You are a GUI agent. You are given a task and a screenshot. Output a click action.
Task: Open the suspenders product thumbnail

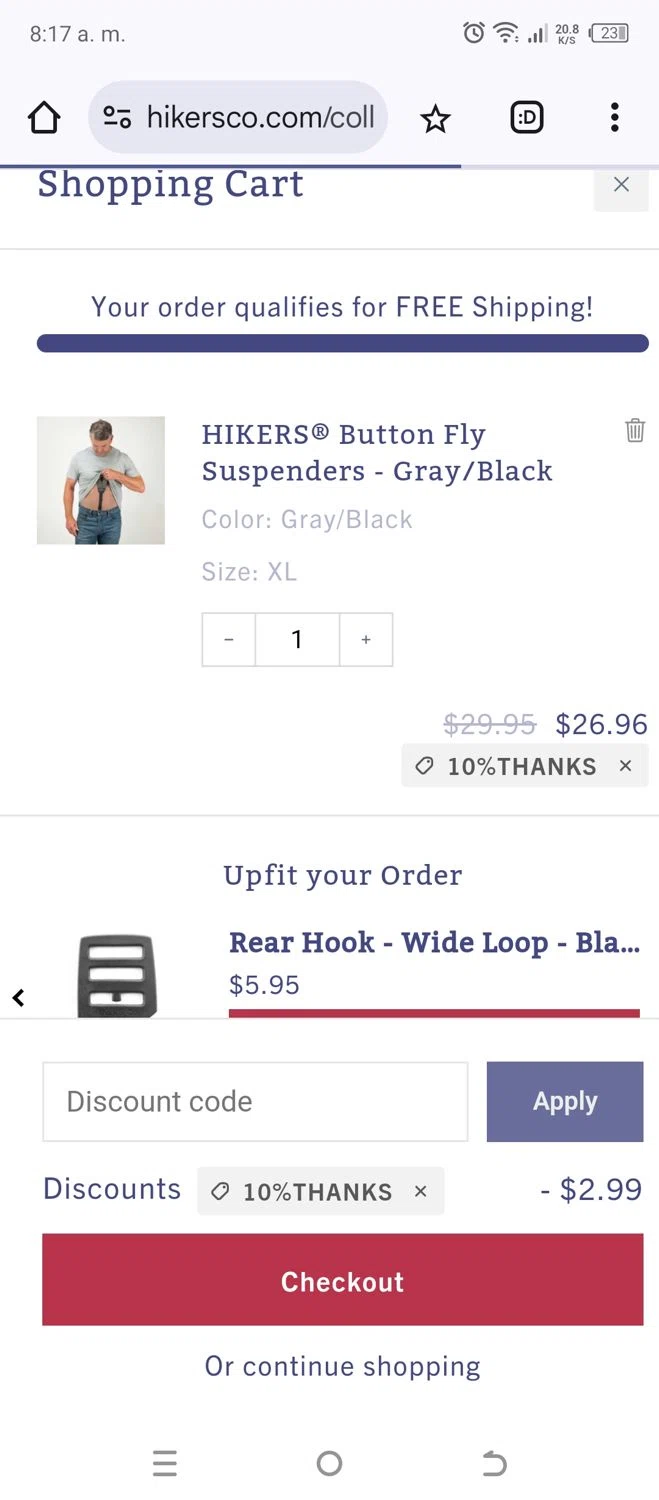101,480
